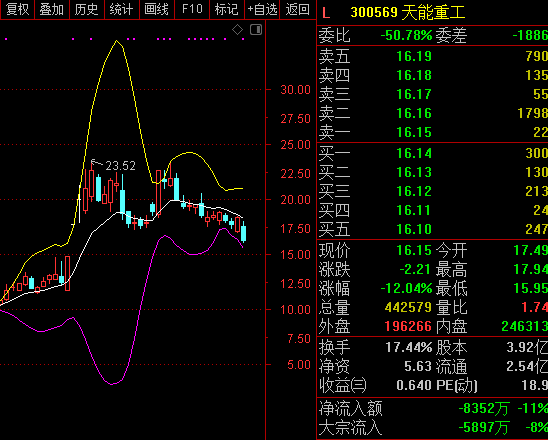Click the 30.00 price axis label
This screenshot has width=548, height=440.
295,90
